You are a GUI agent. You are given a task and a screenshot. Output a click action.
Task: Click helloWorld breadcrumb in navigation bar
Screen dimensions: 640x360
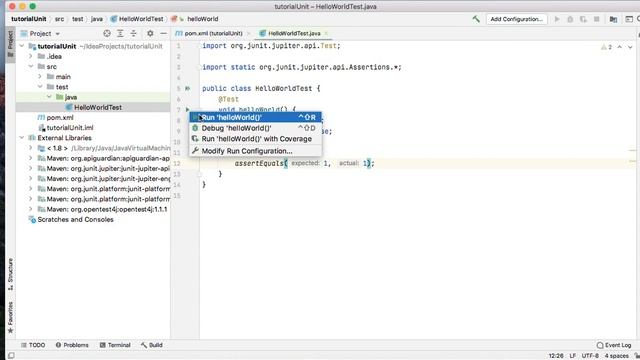tap(202, 19)
